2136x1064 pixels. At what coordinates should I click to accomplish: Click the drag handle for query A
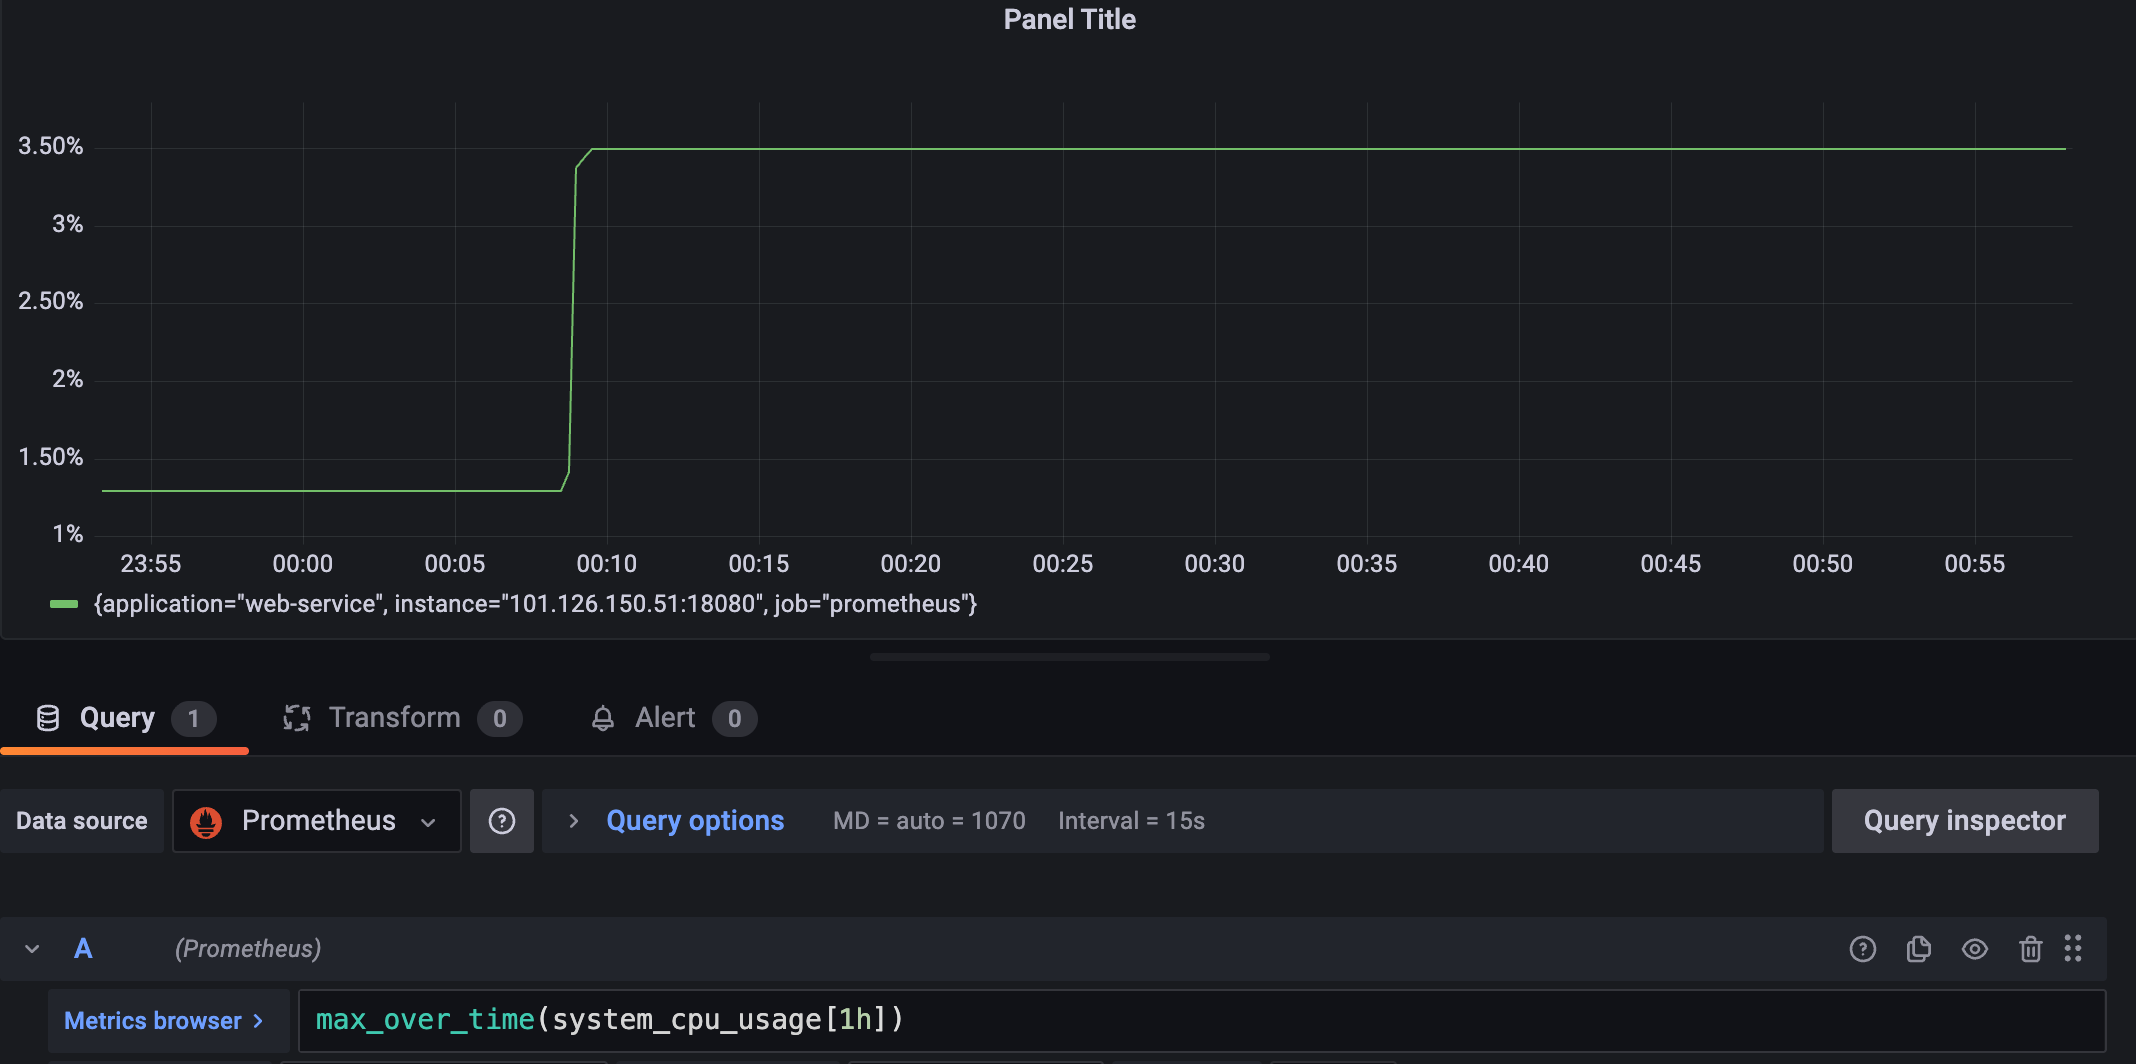coord(2073,949)
